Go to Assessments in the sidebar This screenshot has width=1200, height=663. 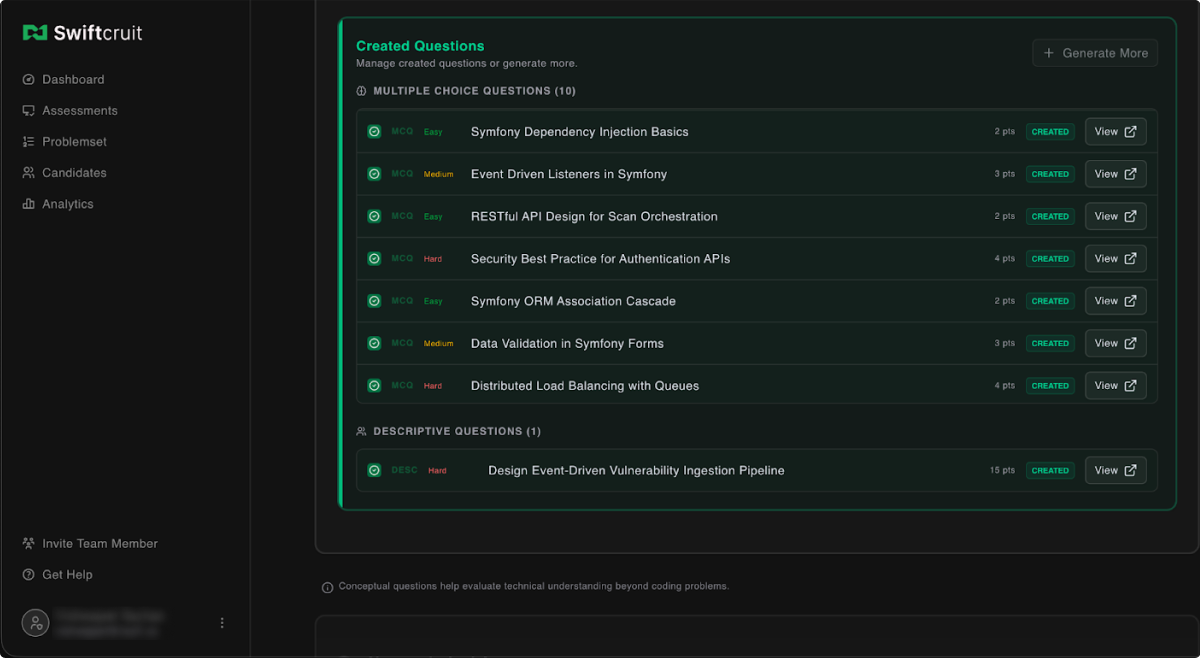(79, 111)
